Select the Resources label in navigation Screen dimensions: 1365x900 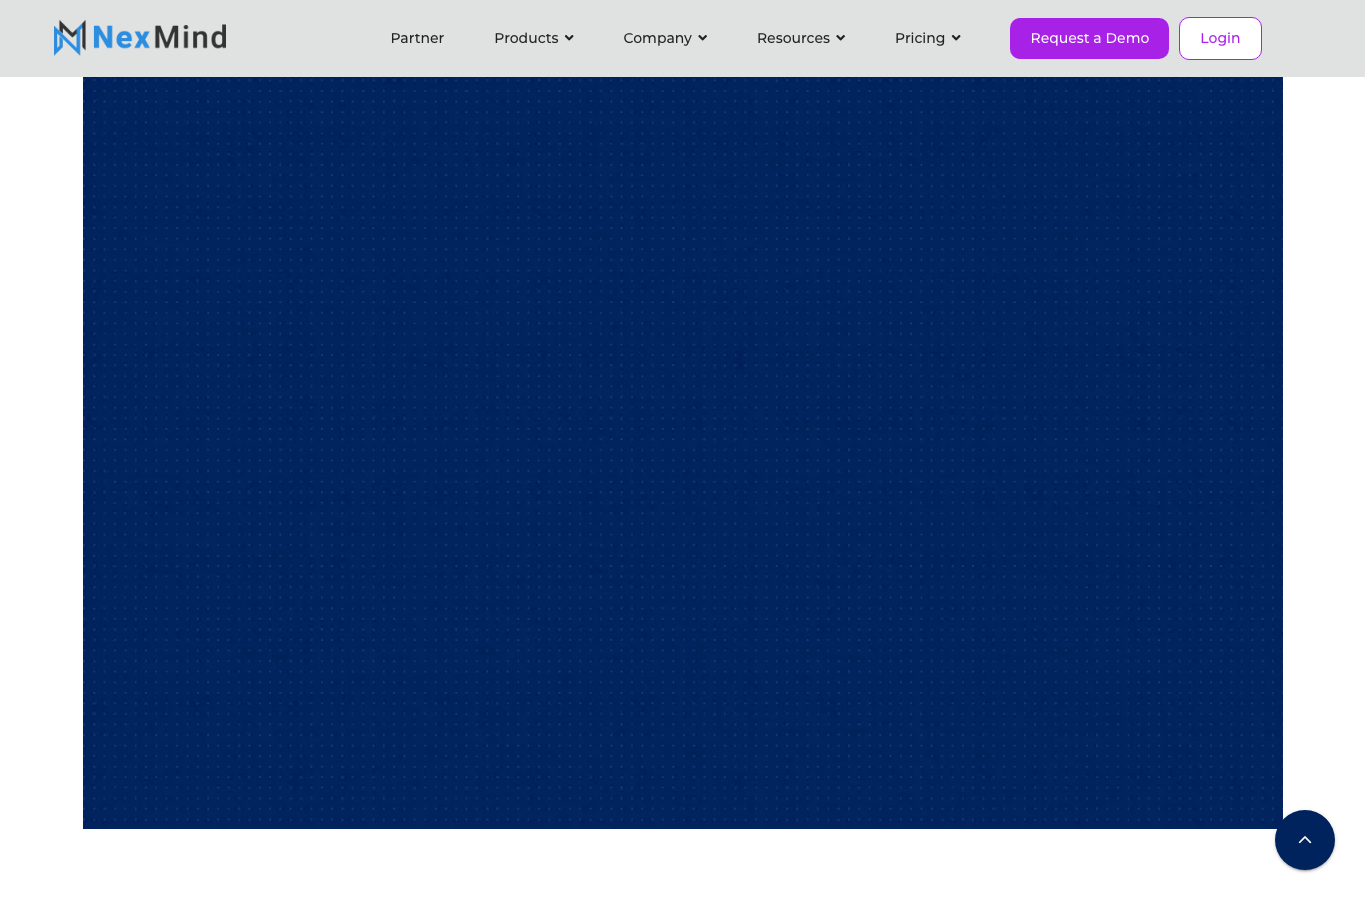tap(793, 38)
